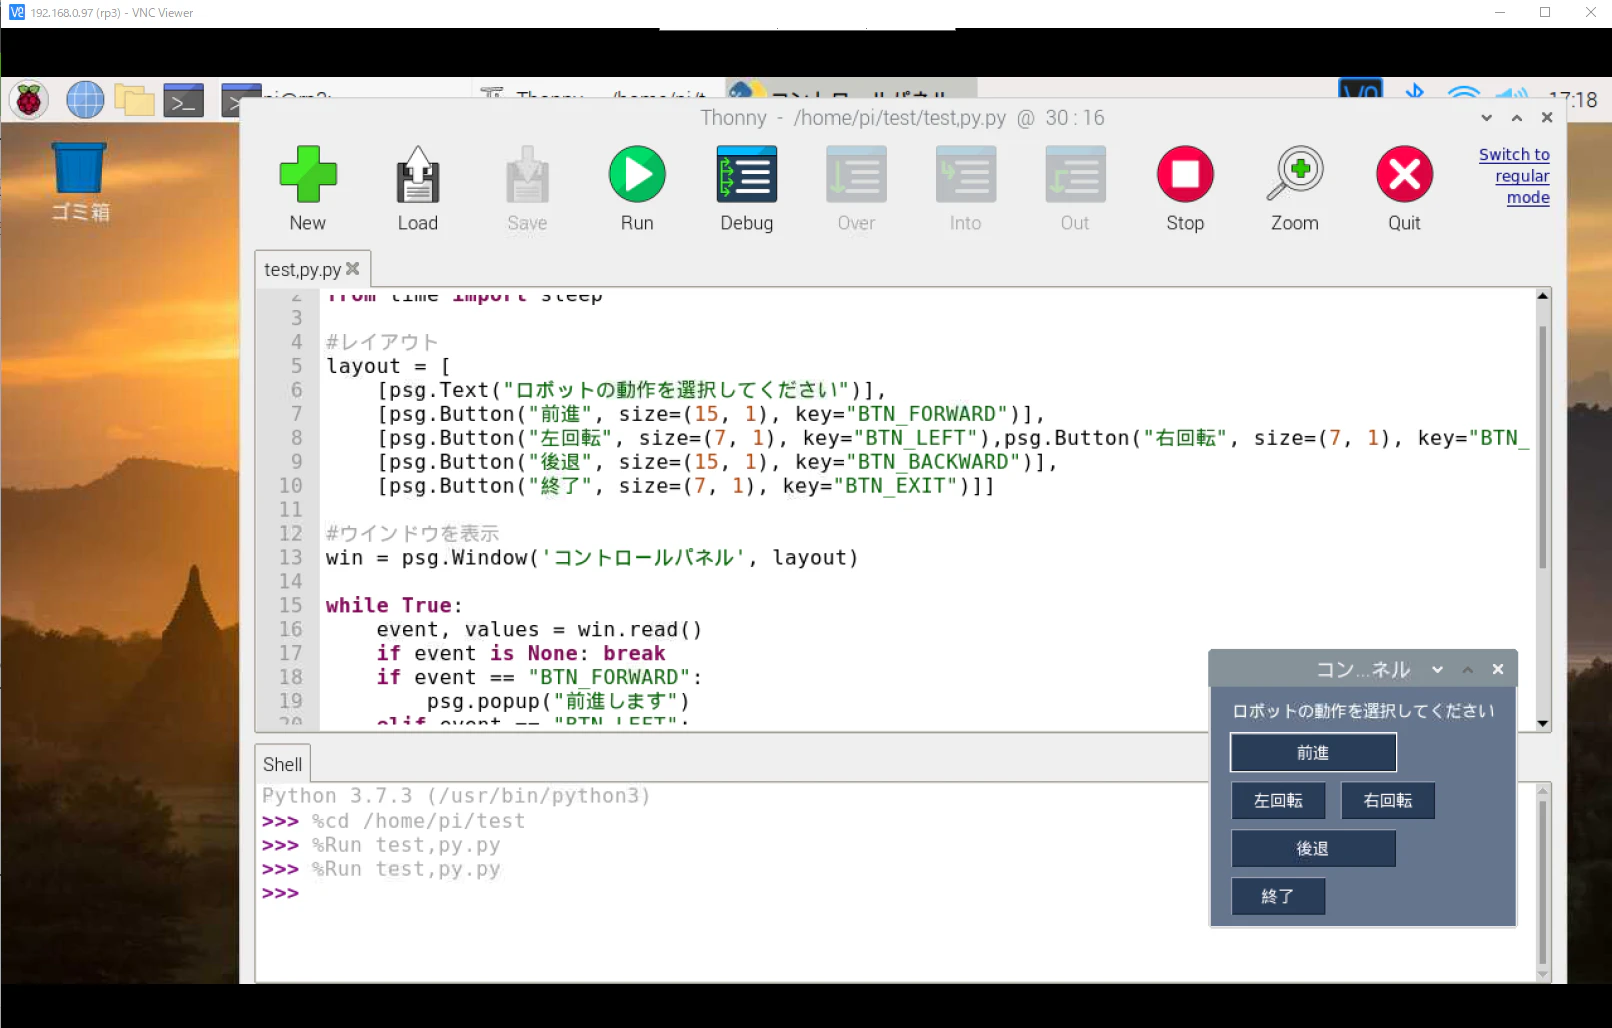Select the Shell tab
The height and width of the screenshot is (1028, 1612).
[282, 764]
